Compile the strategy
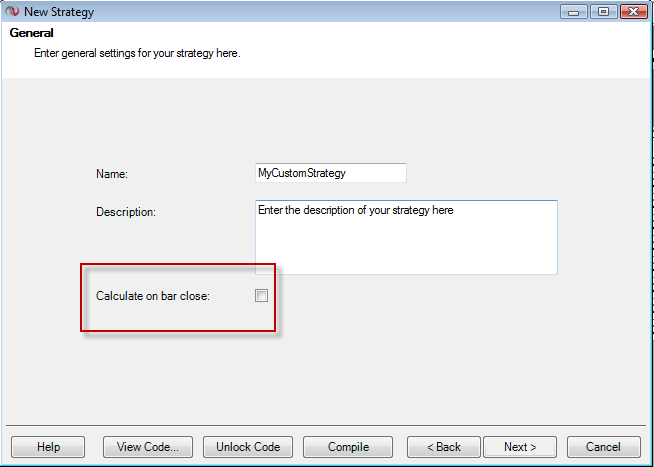 coord(348,447)
